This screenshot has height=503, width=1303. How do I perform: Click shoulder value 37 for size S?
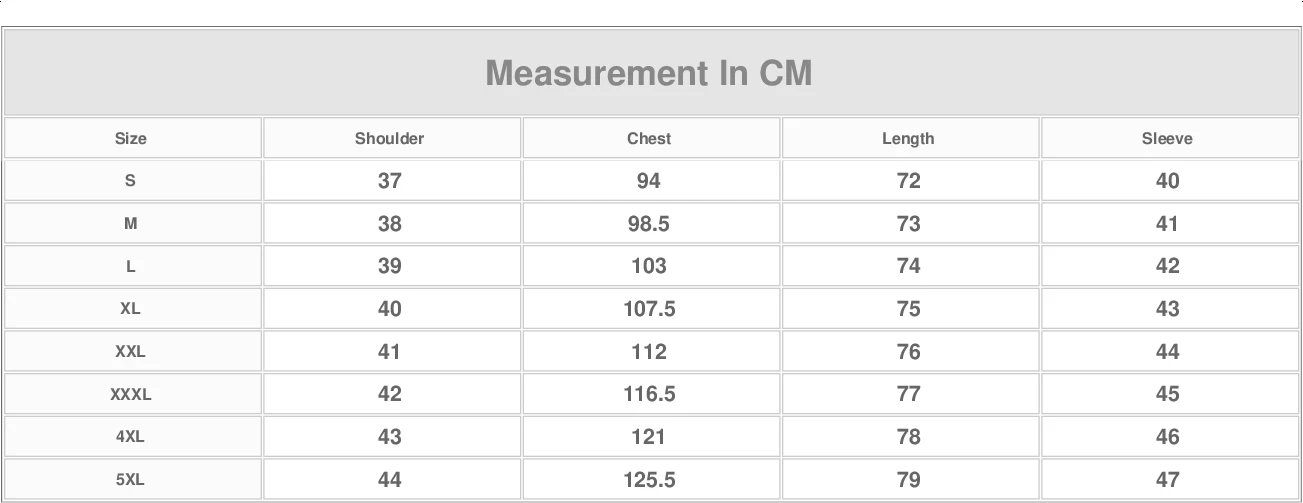389,181
